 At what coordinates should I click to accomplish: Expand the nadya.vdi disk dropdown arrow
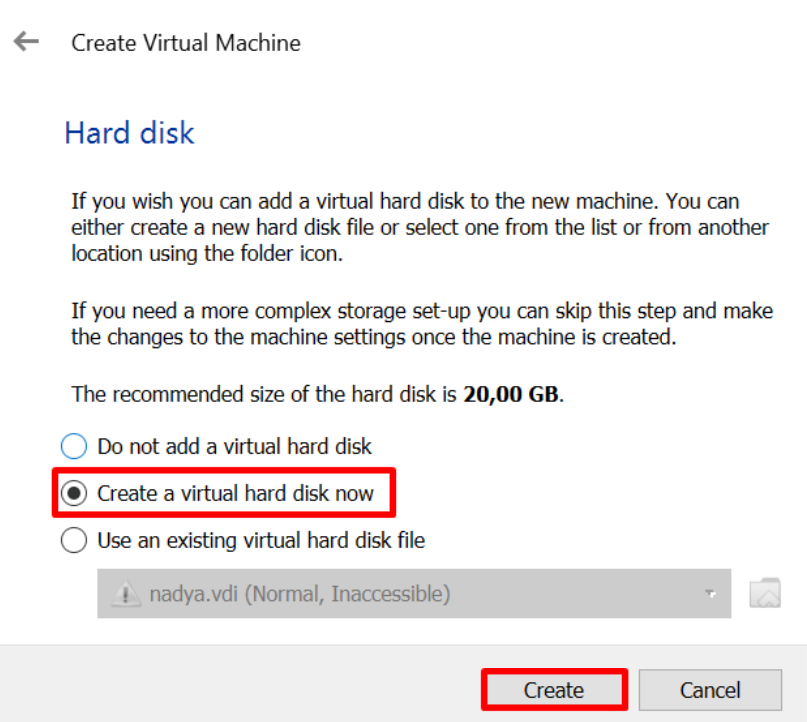tap(711, 594)
